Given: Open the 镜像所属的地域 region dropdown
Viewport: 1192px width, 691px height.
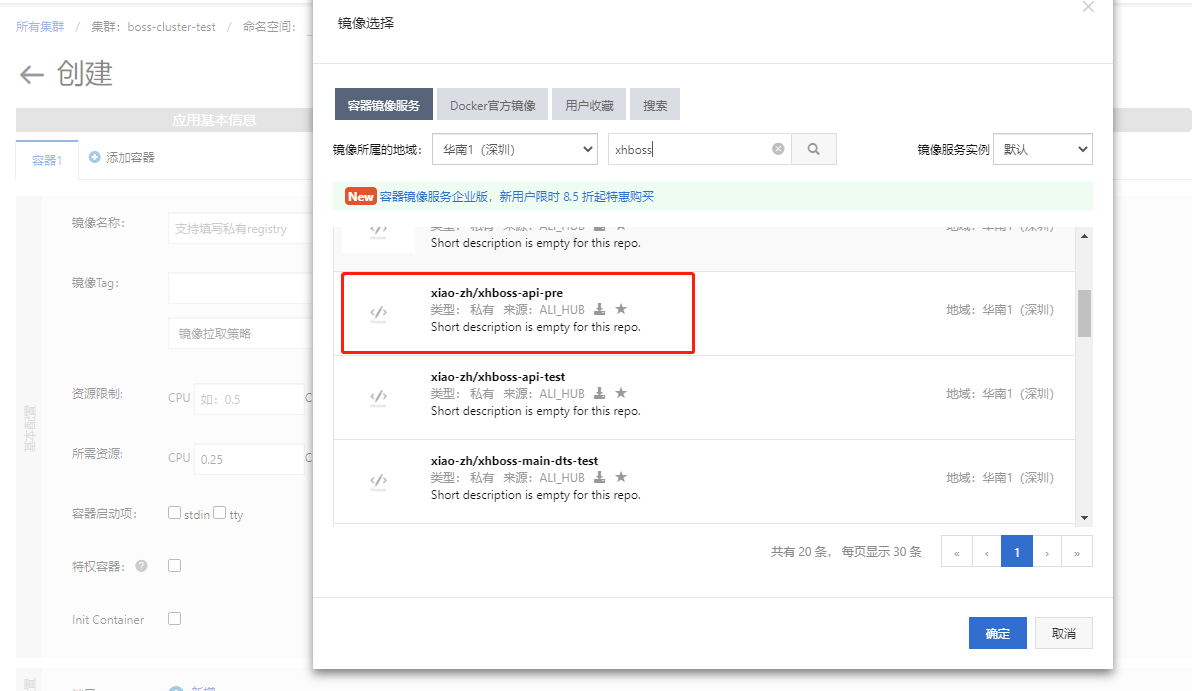Looking at the screenshot, I should [x=515, y=149].
